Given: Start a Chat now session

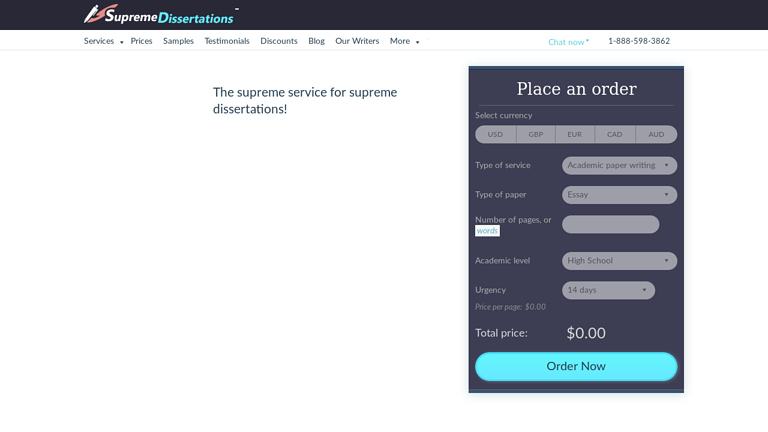Looking at the screenshot, I should [568, 42].
